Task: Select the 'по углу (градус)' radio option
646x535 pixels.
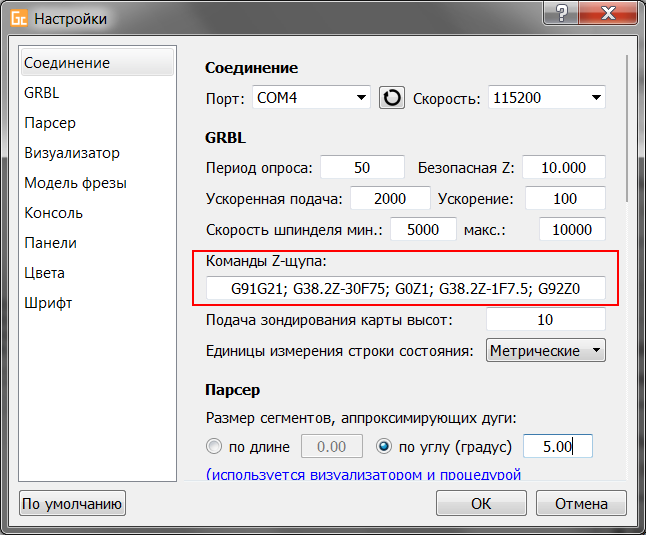Action: [383, 447]
